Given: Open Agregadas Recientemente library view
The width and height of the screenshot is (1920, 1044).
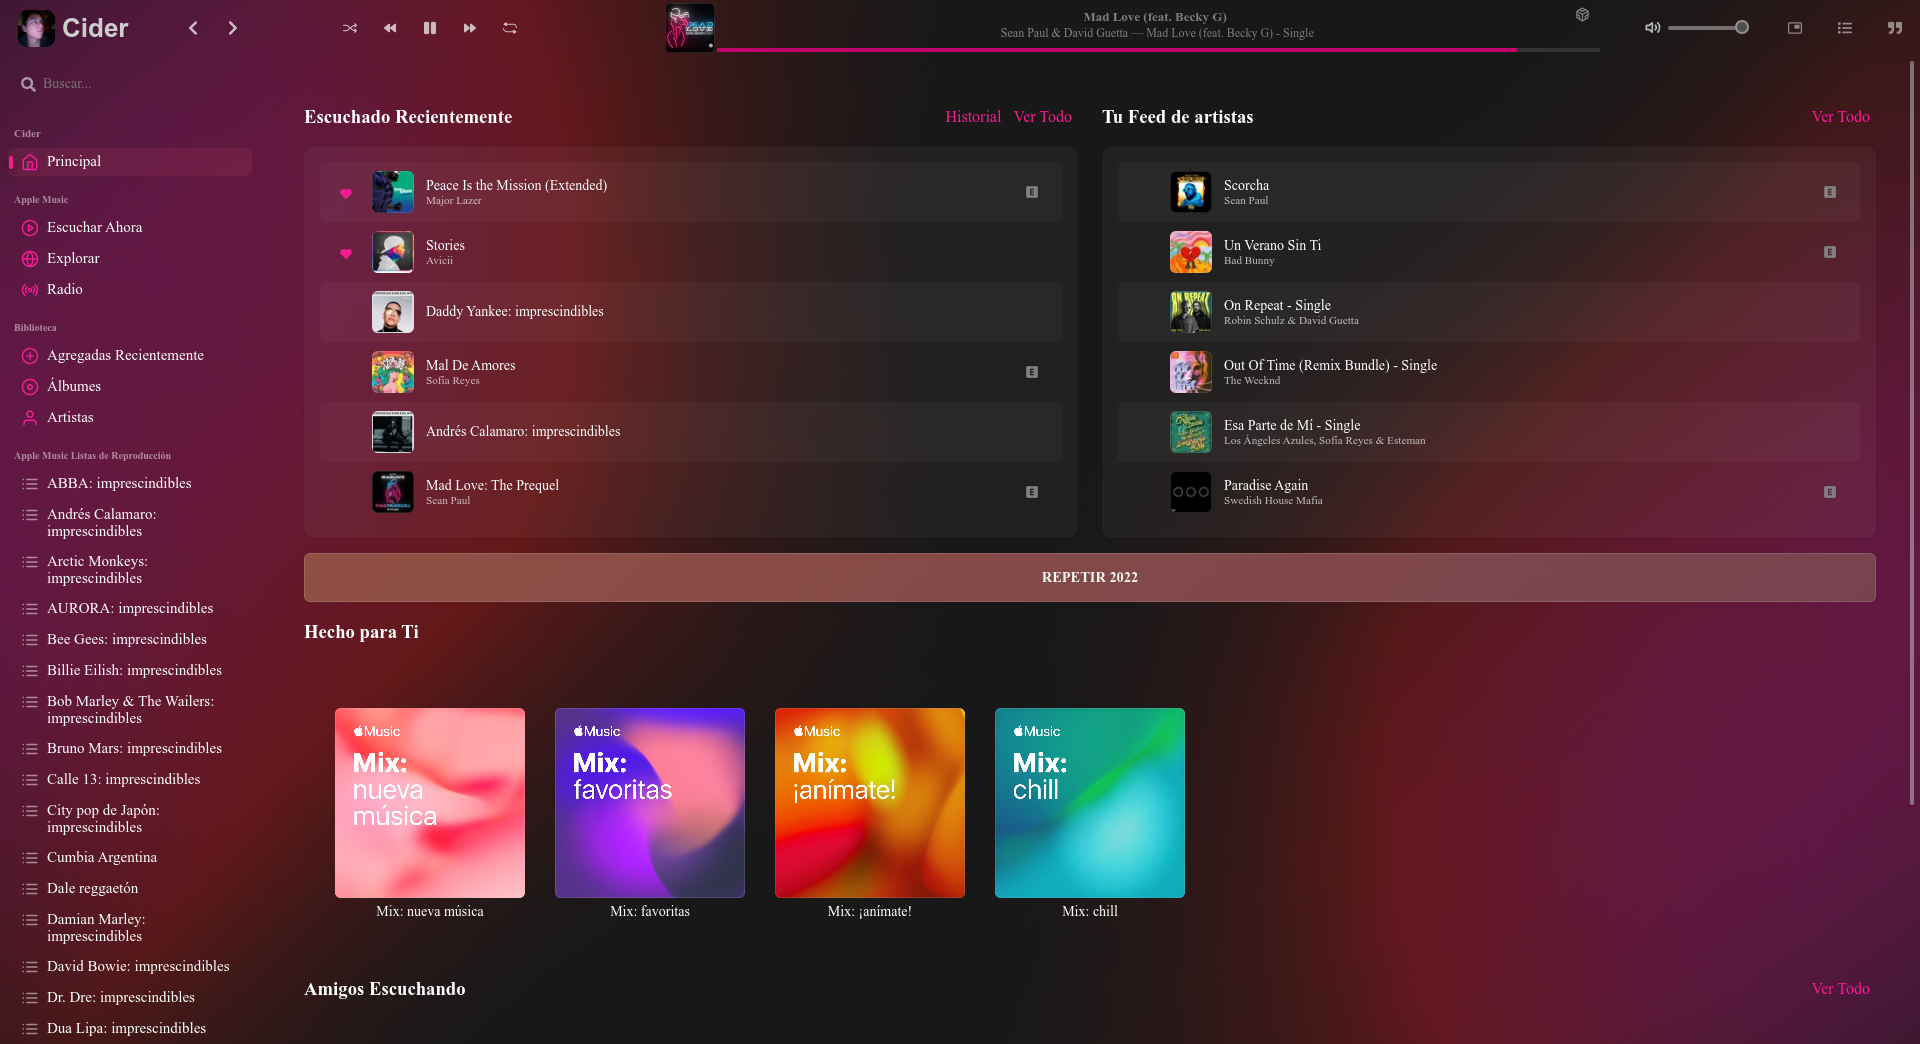Looking at the screenshot, I should [x=130, y=356].
